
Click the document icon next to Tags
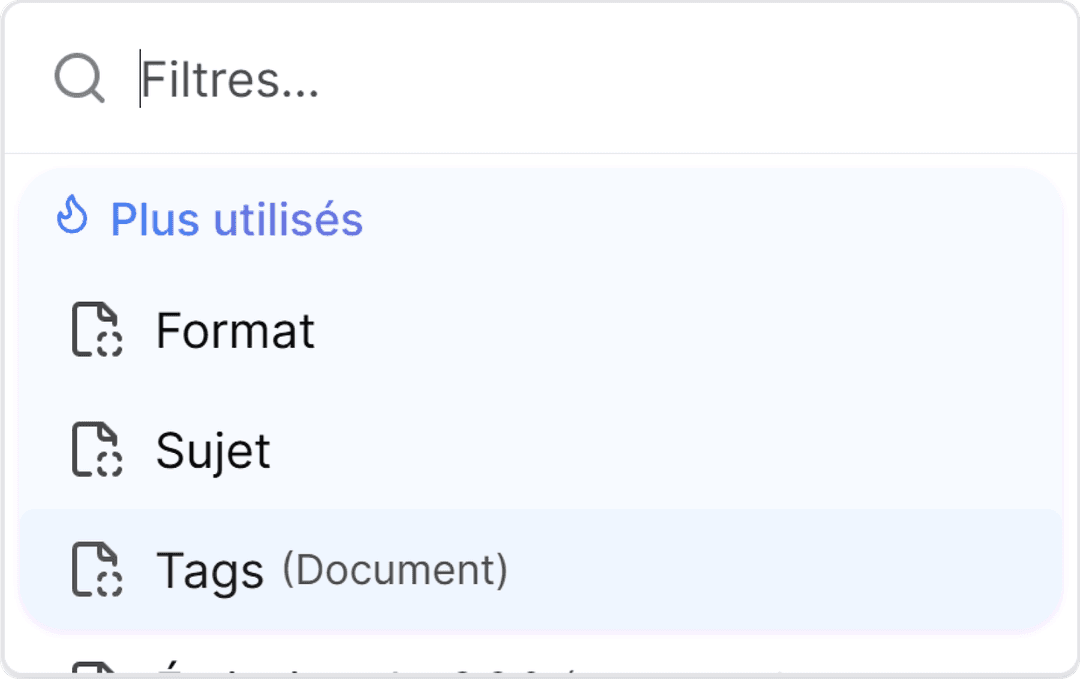point(96,570)
